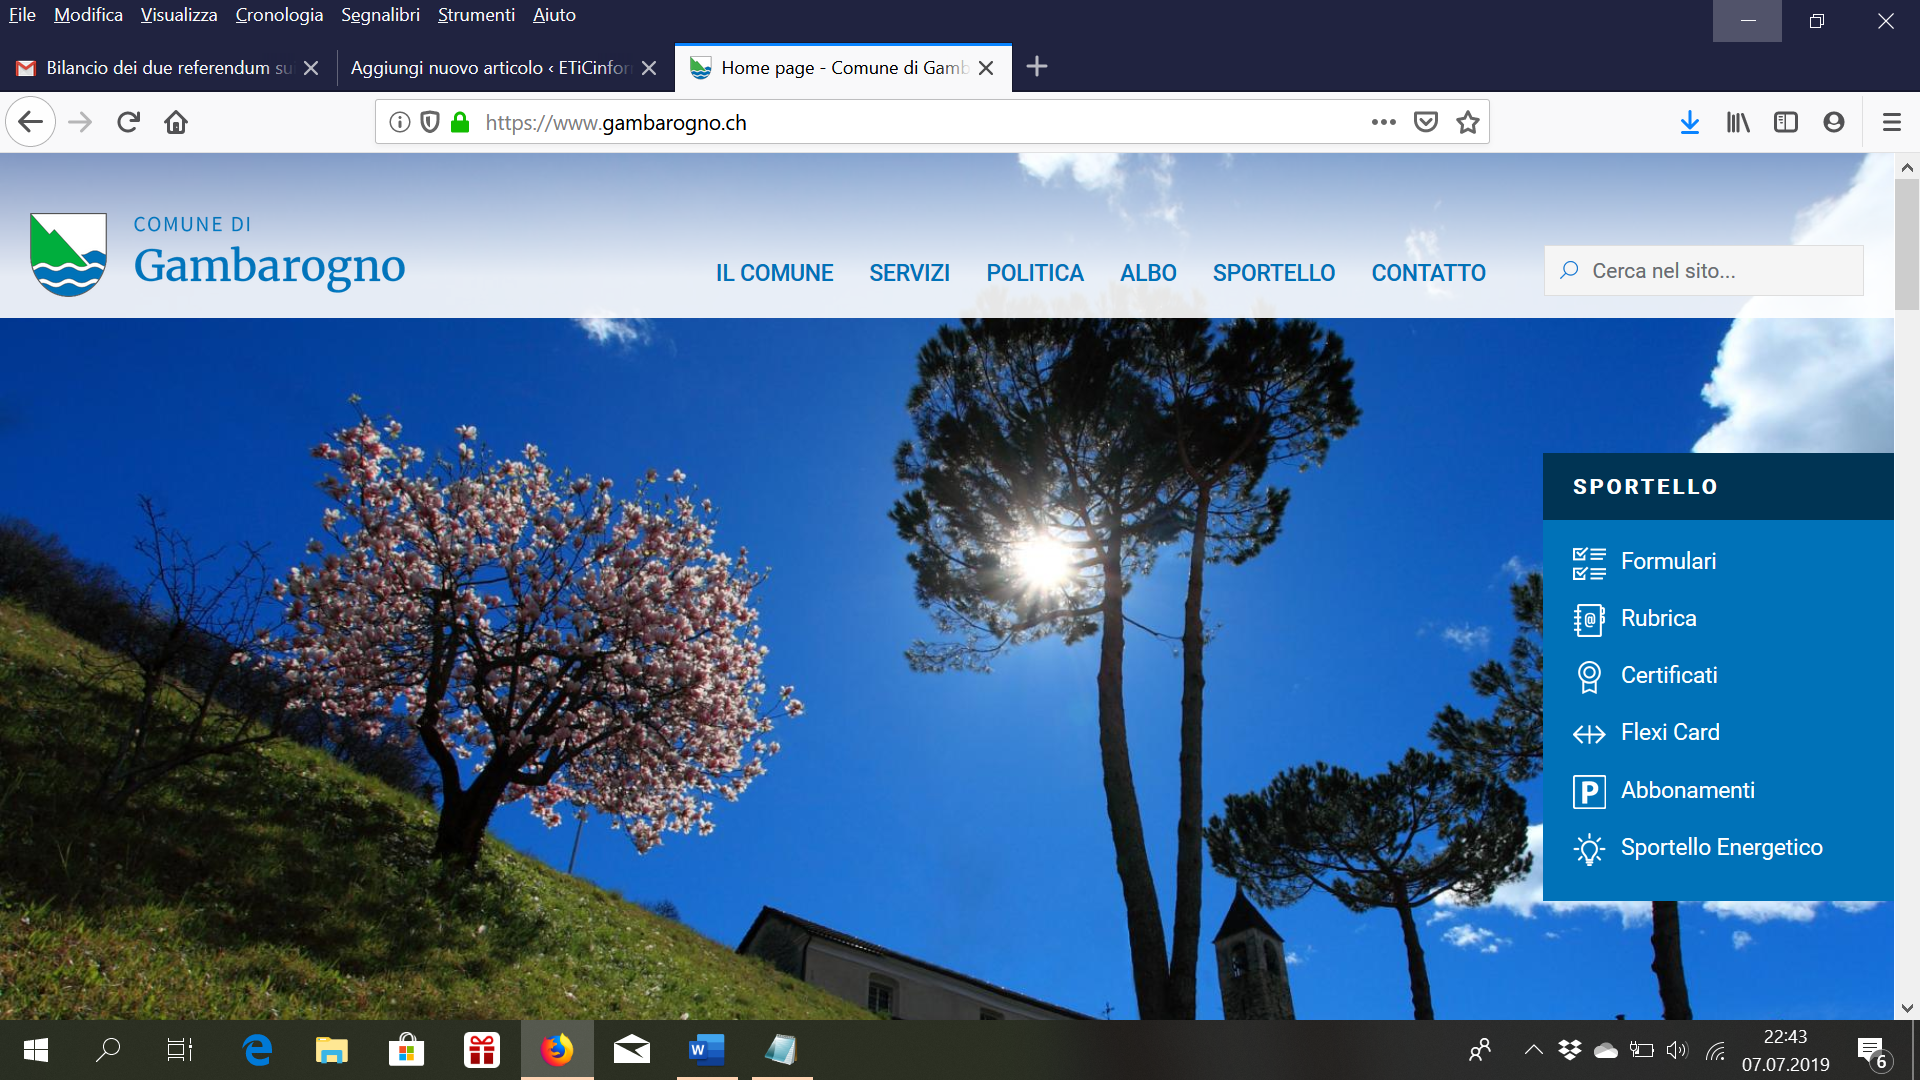Open the Certificati link
This screenshot has width=1920, height=1080.
tap(1669, 675)
